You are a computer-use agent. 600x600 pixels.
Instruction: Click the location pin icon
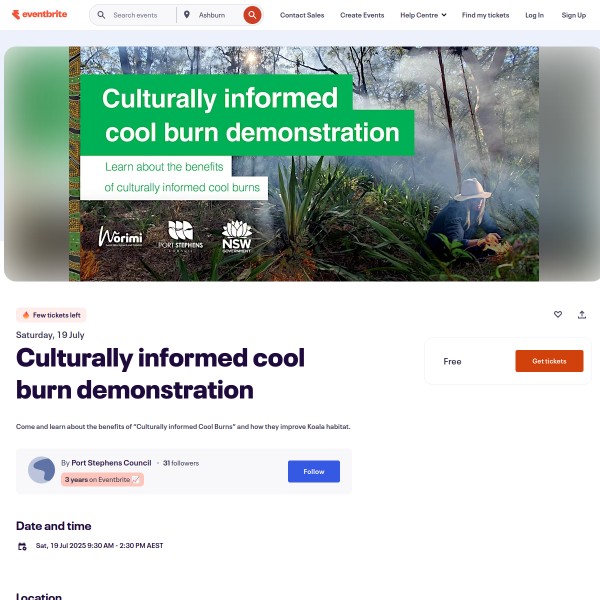(187, 15)
